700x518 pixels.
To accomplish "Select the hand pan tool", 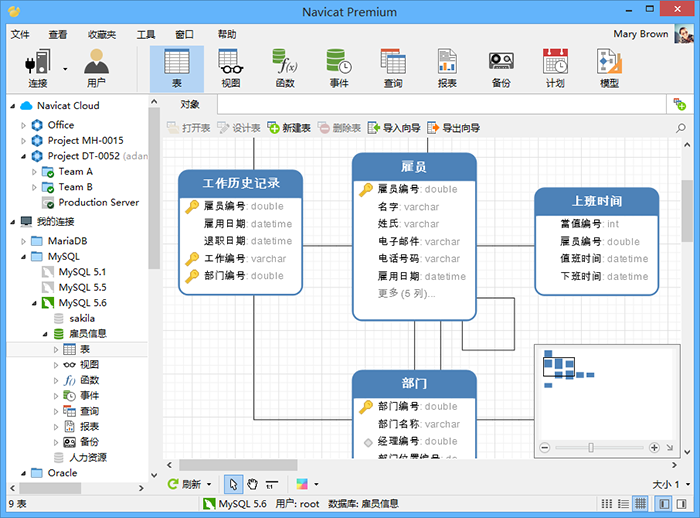I will click(253, 484).
